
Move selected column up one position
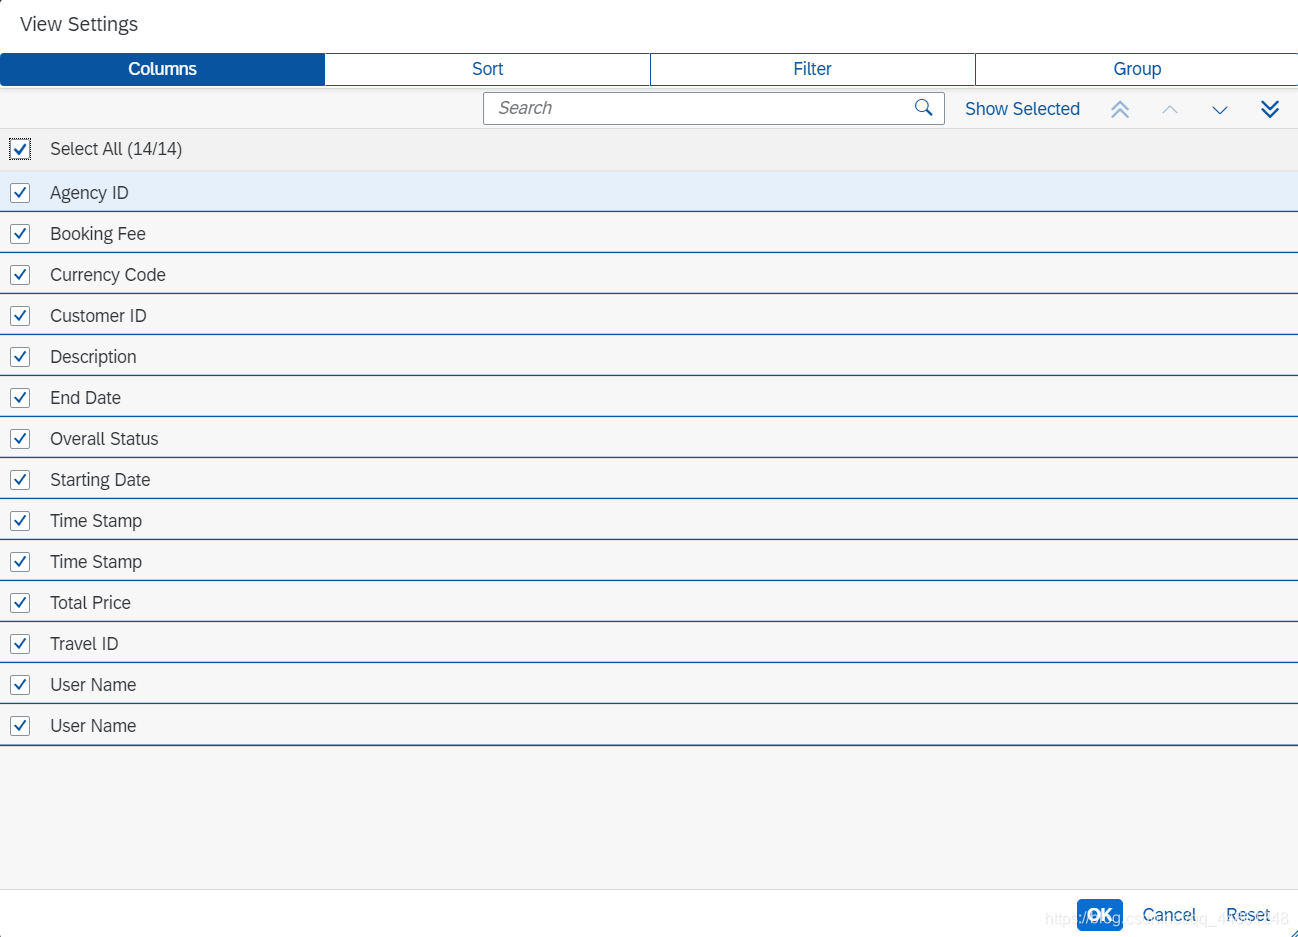[x=1170, y=109]
